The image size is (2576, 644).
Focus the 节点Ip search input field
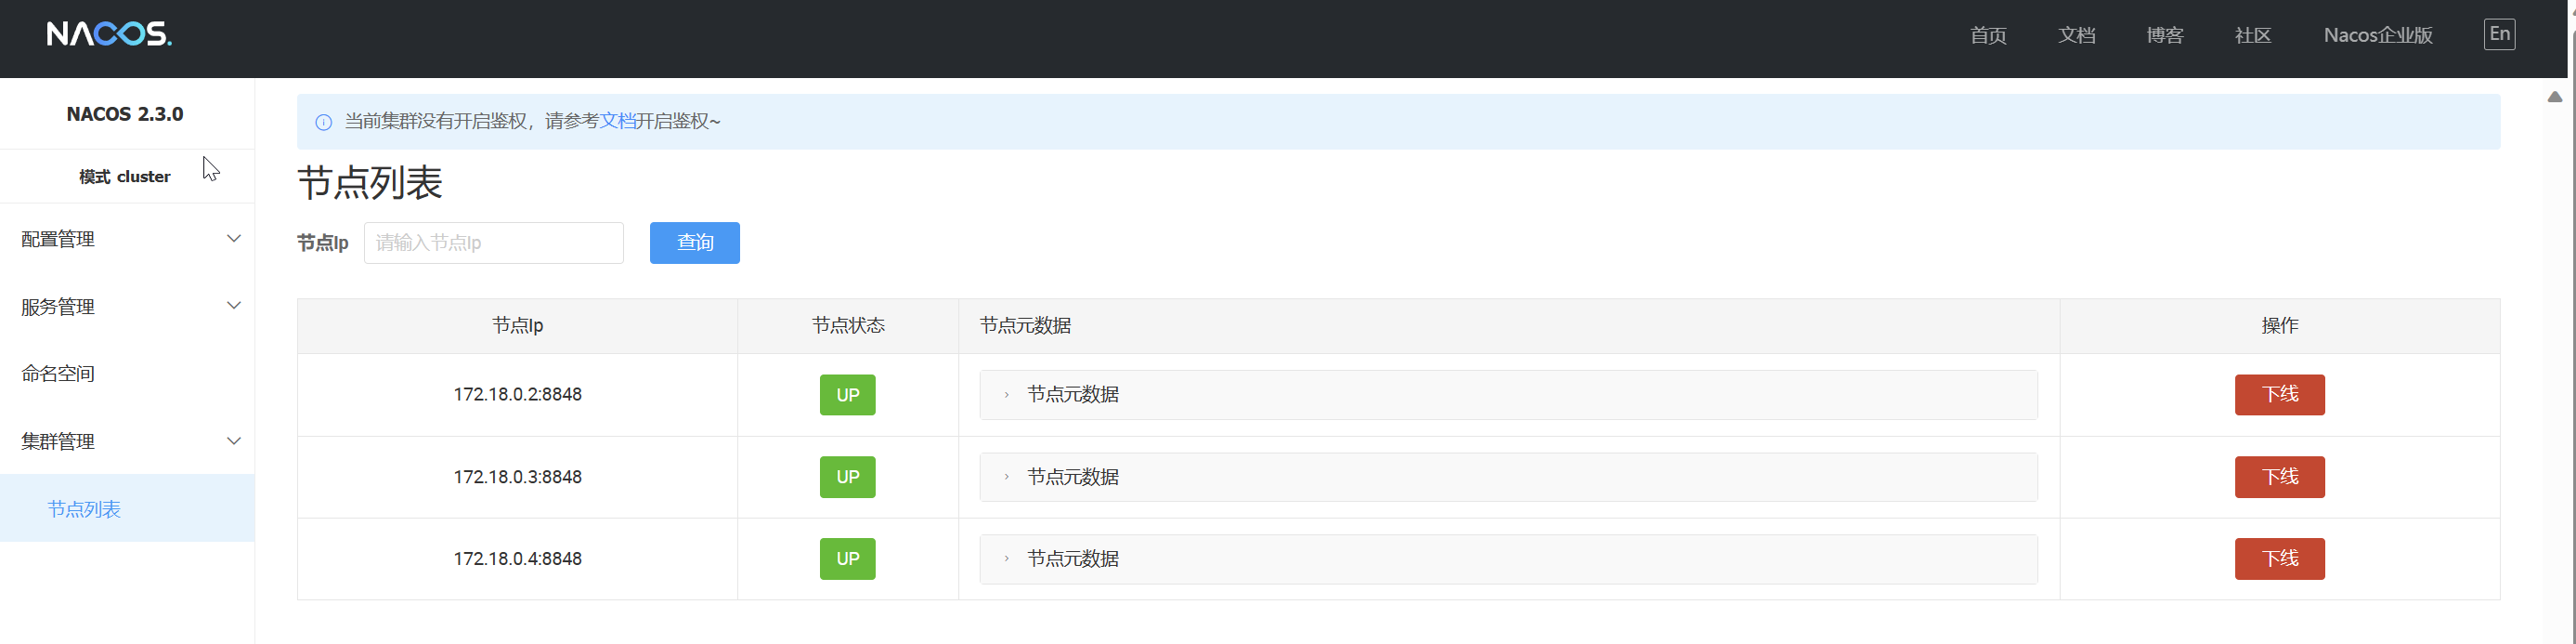click(x=494, y=243)
